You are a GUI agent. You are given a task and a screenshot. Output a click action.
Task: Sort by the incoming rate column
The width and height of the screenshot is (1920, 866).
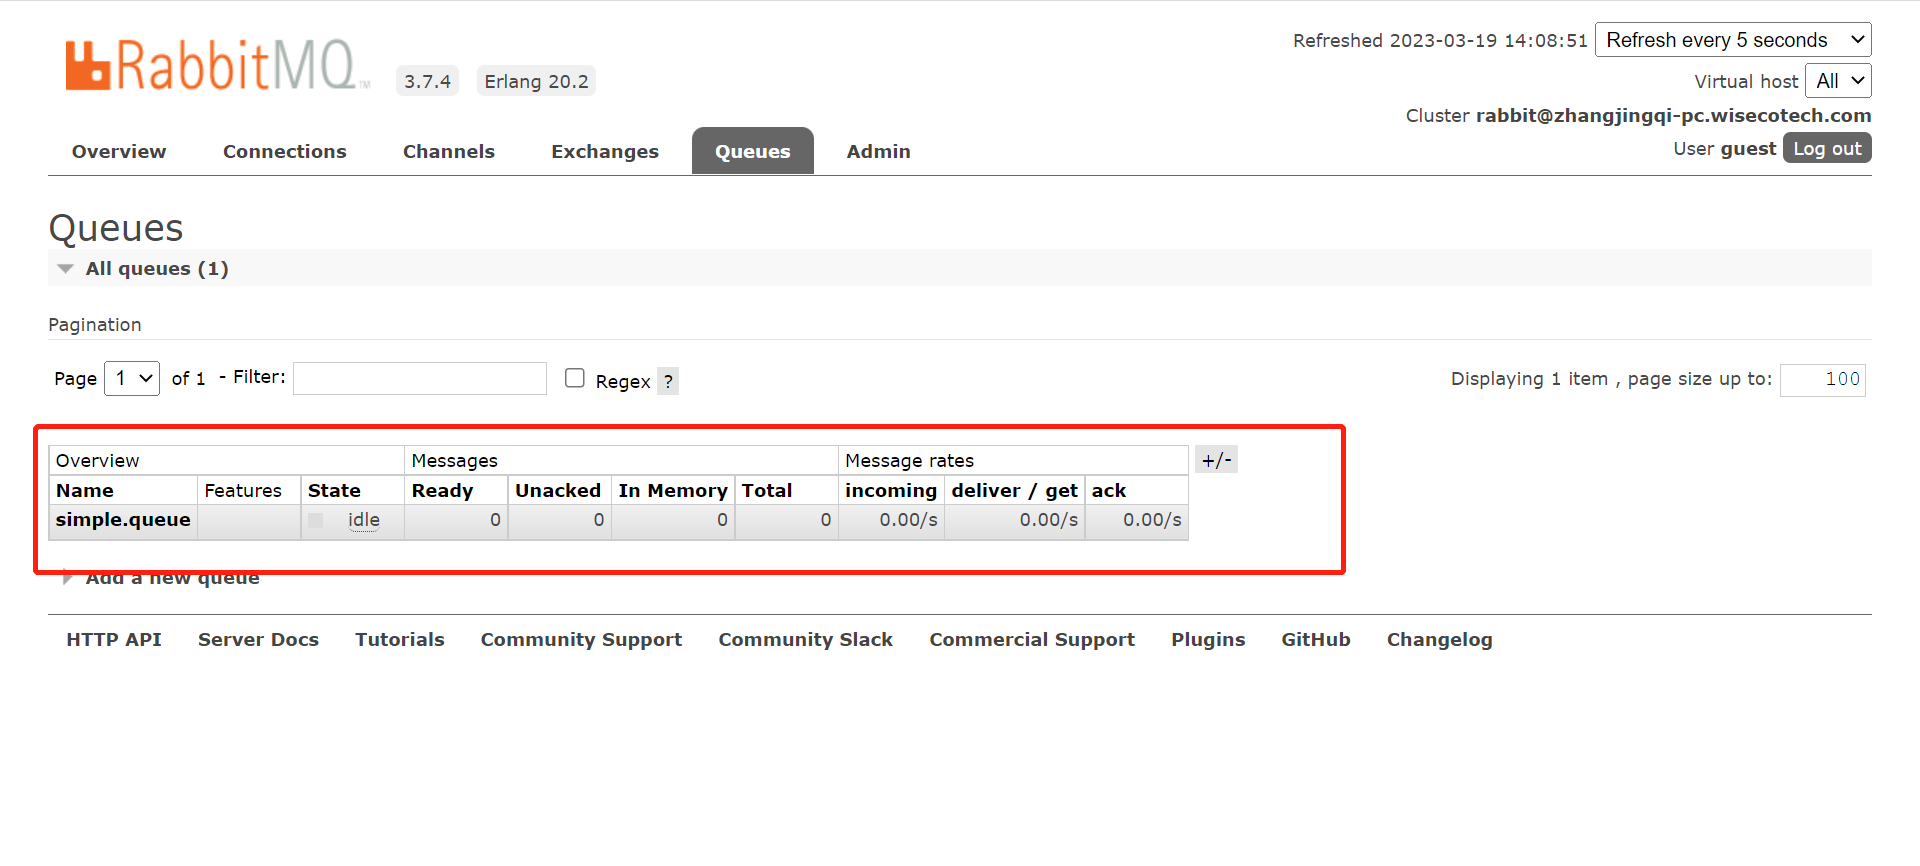pyautogui.click(x=891, y=491)
